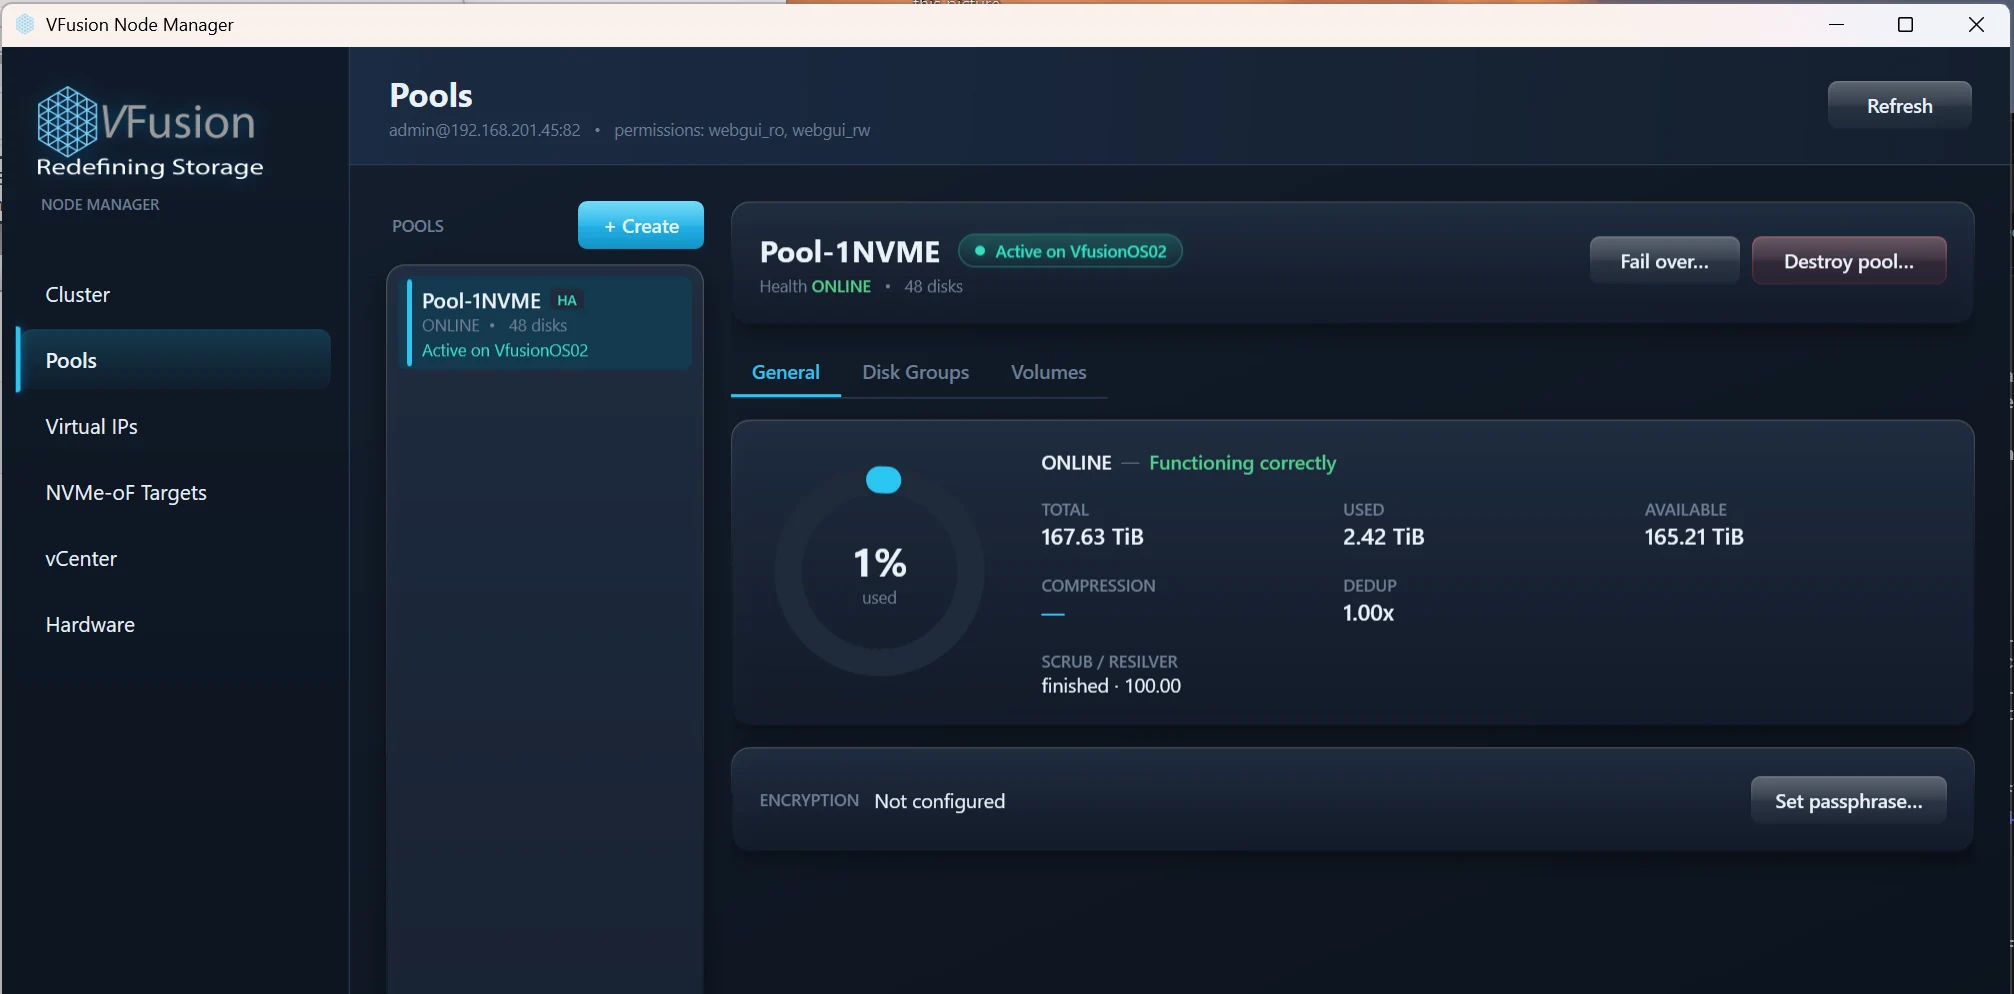Click the 167.63 TiB total value
Image resolution: width=2014 pixels, height=994 pixels.
[x=1092, y=537]
